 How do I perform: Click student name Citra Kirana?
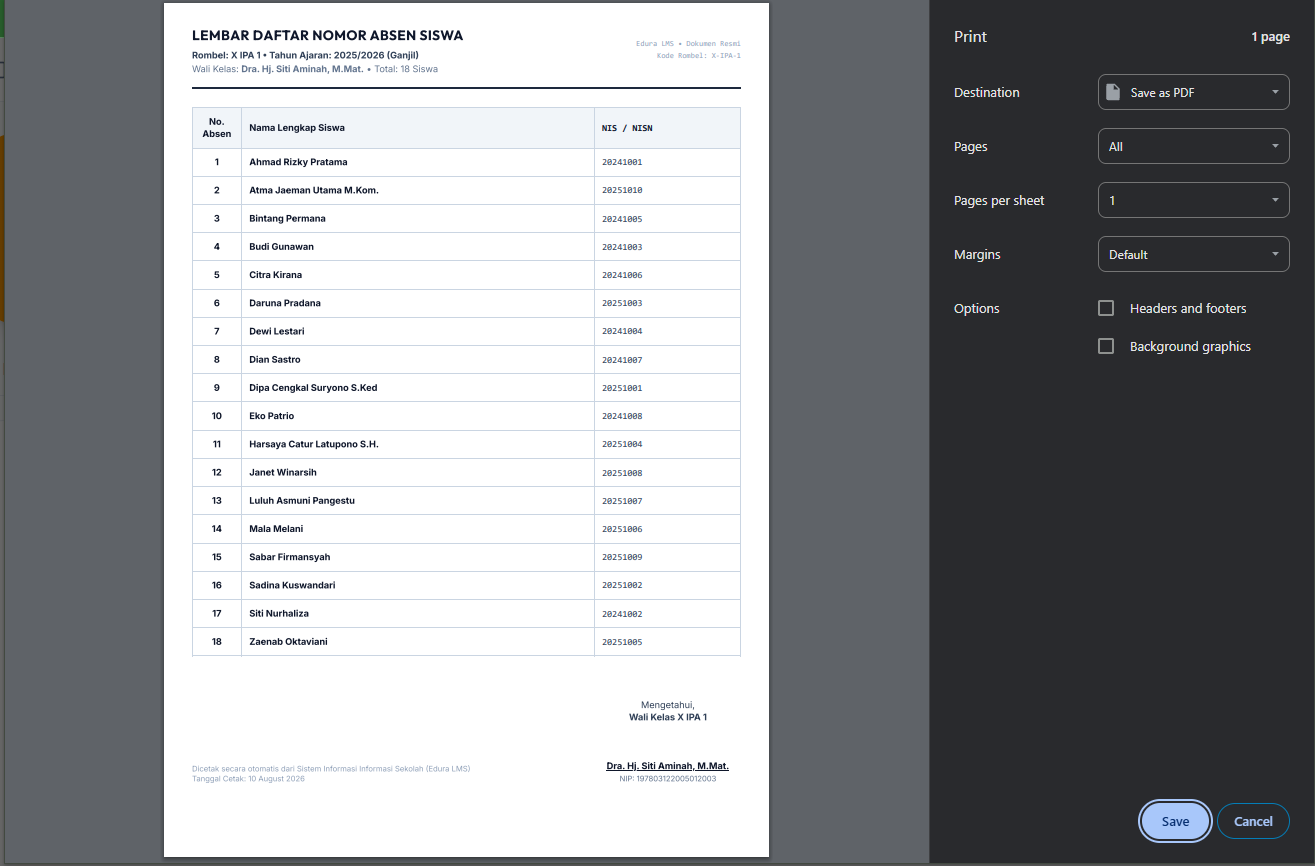(x=275, y=274)
